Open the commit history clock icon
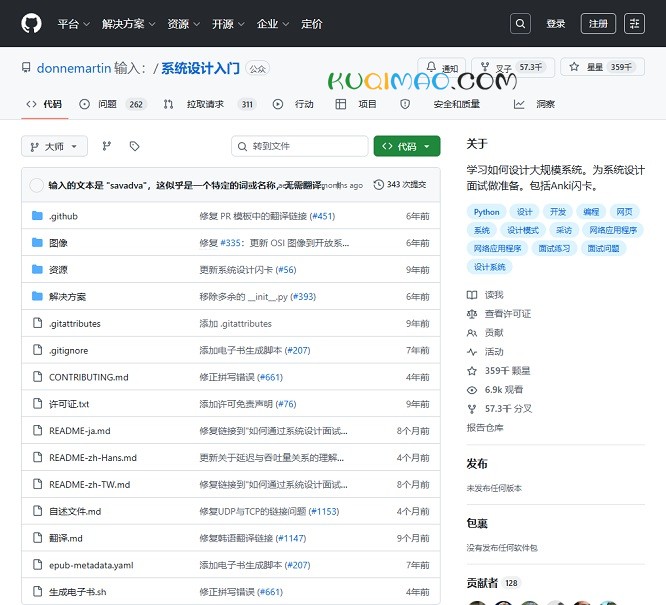 point(378,185)
